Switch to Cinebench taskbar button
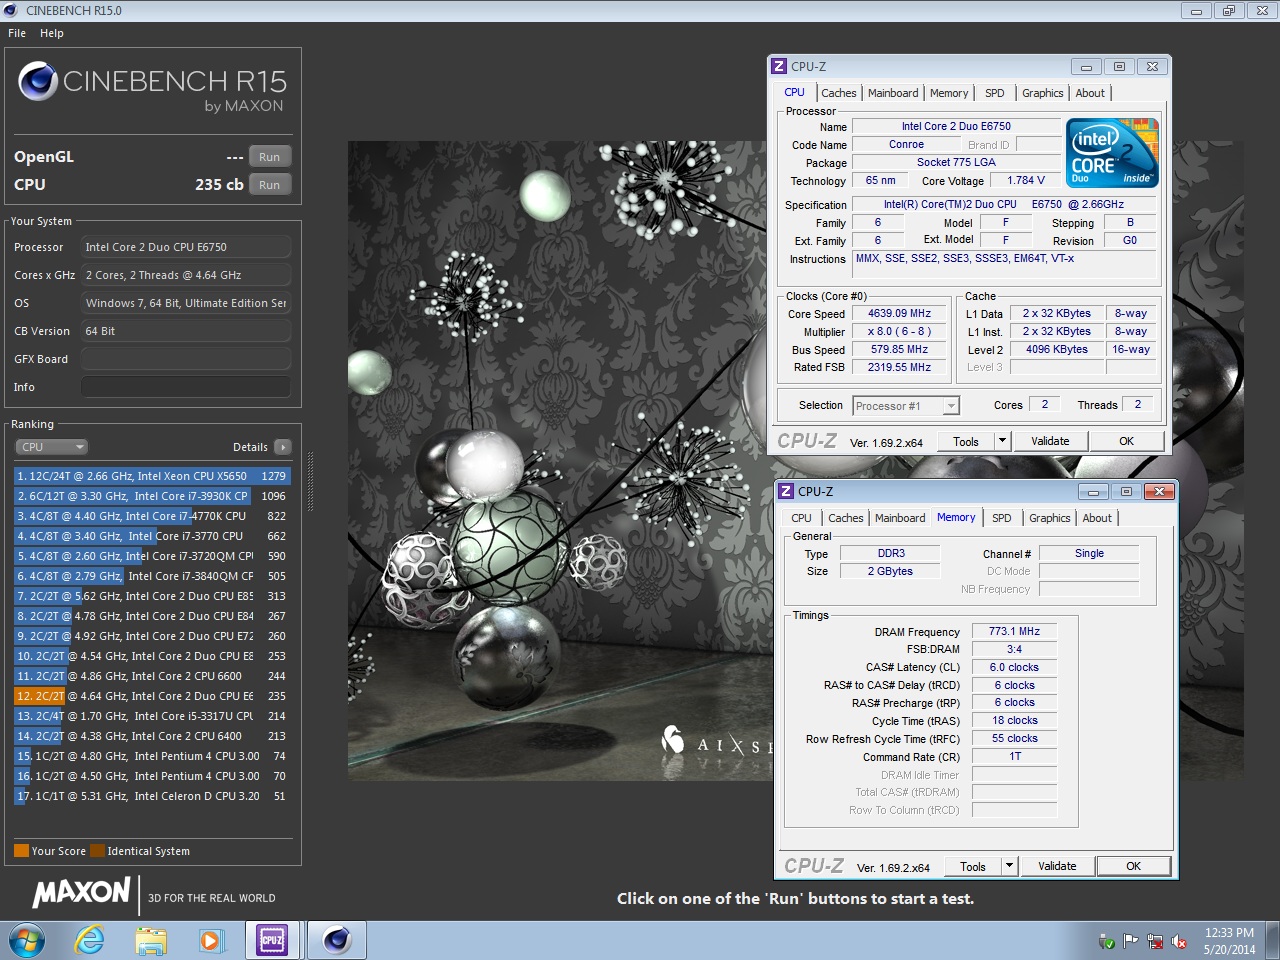The height and width of the screenshot is (960, 1280). 337,940
